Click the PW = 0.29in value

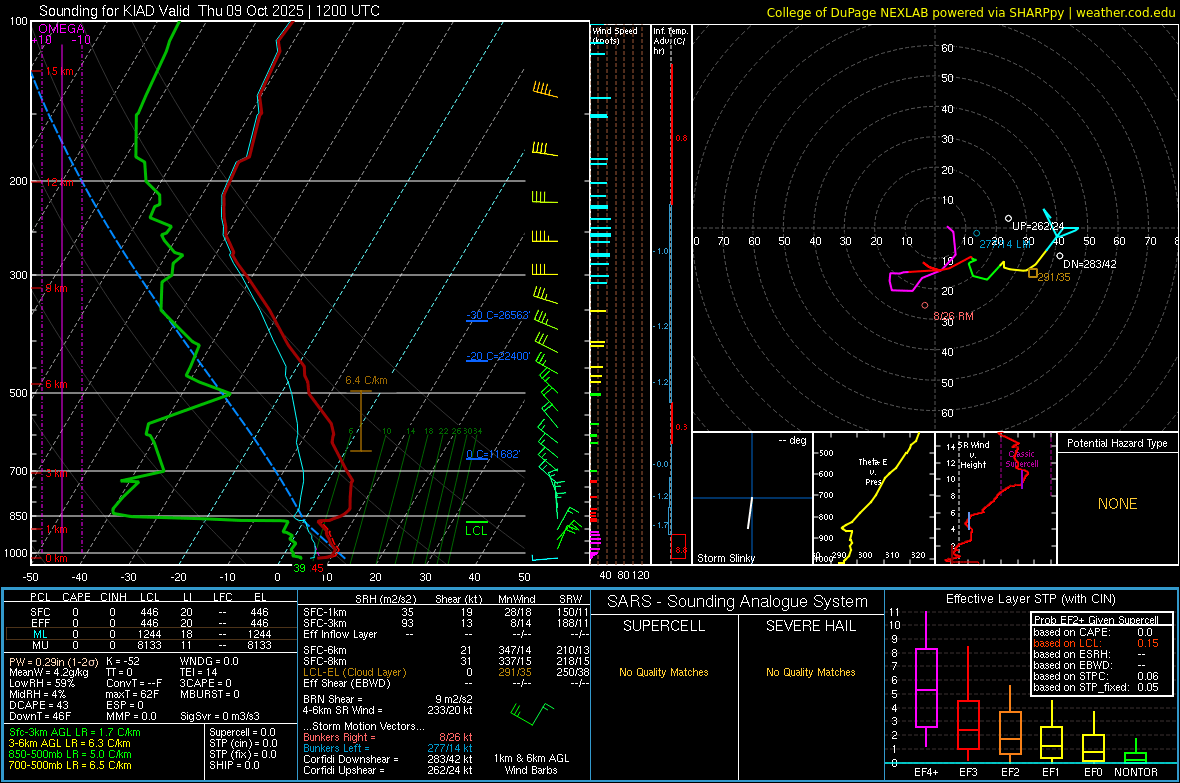tap(51, 661)
